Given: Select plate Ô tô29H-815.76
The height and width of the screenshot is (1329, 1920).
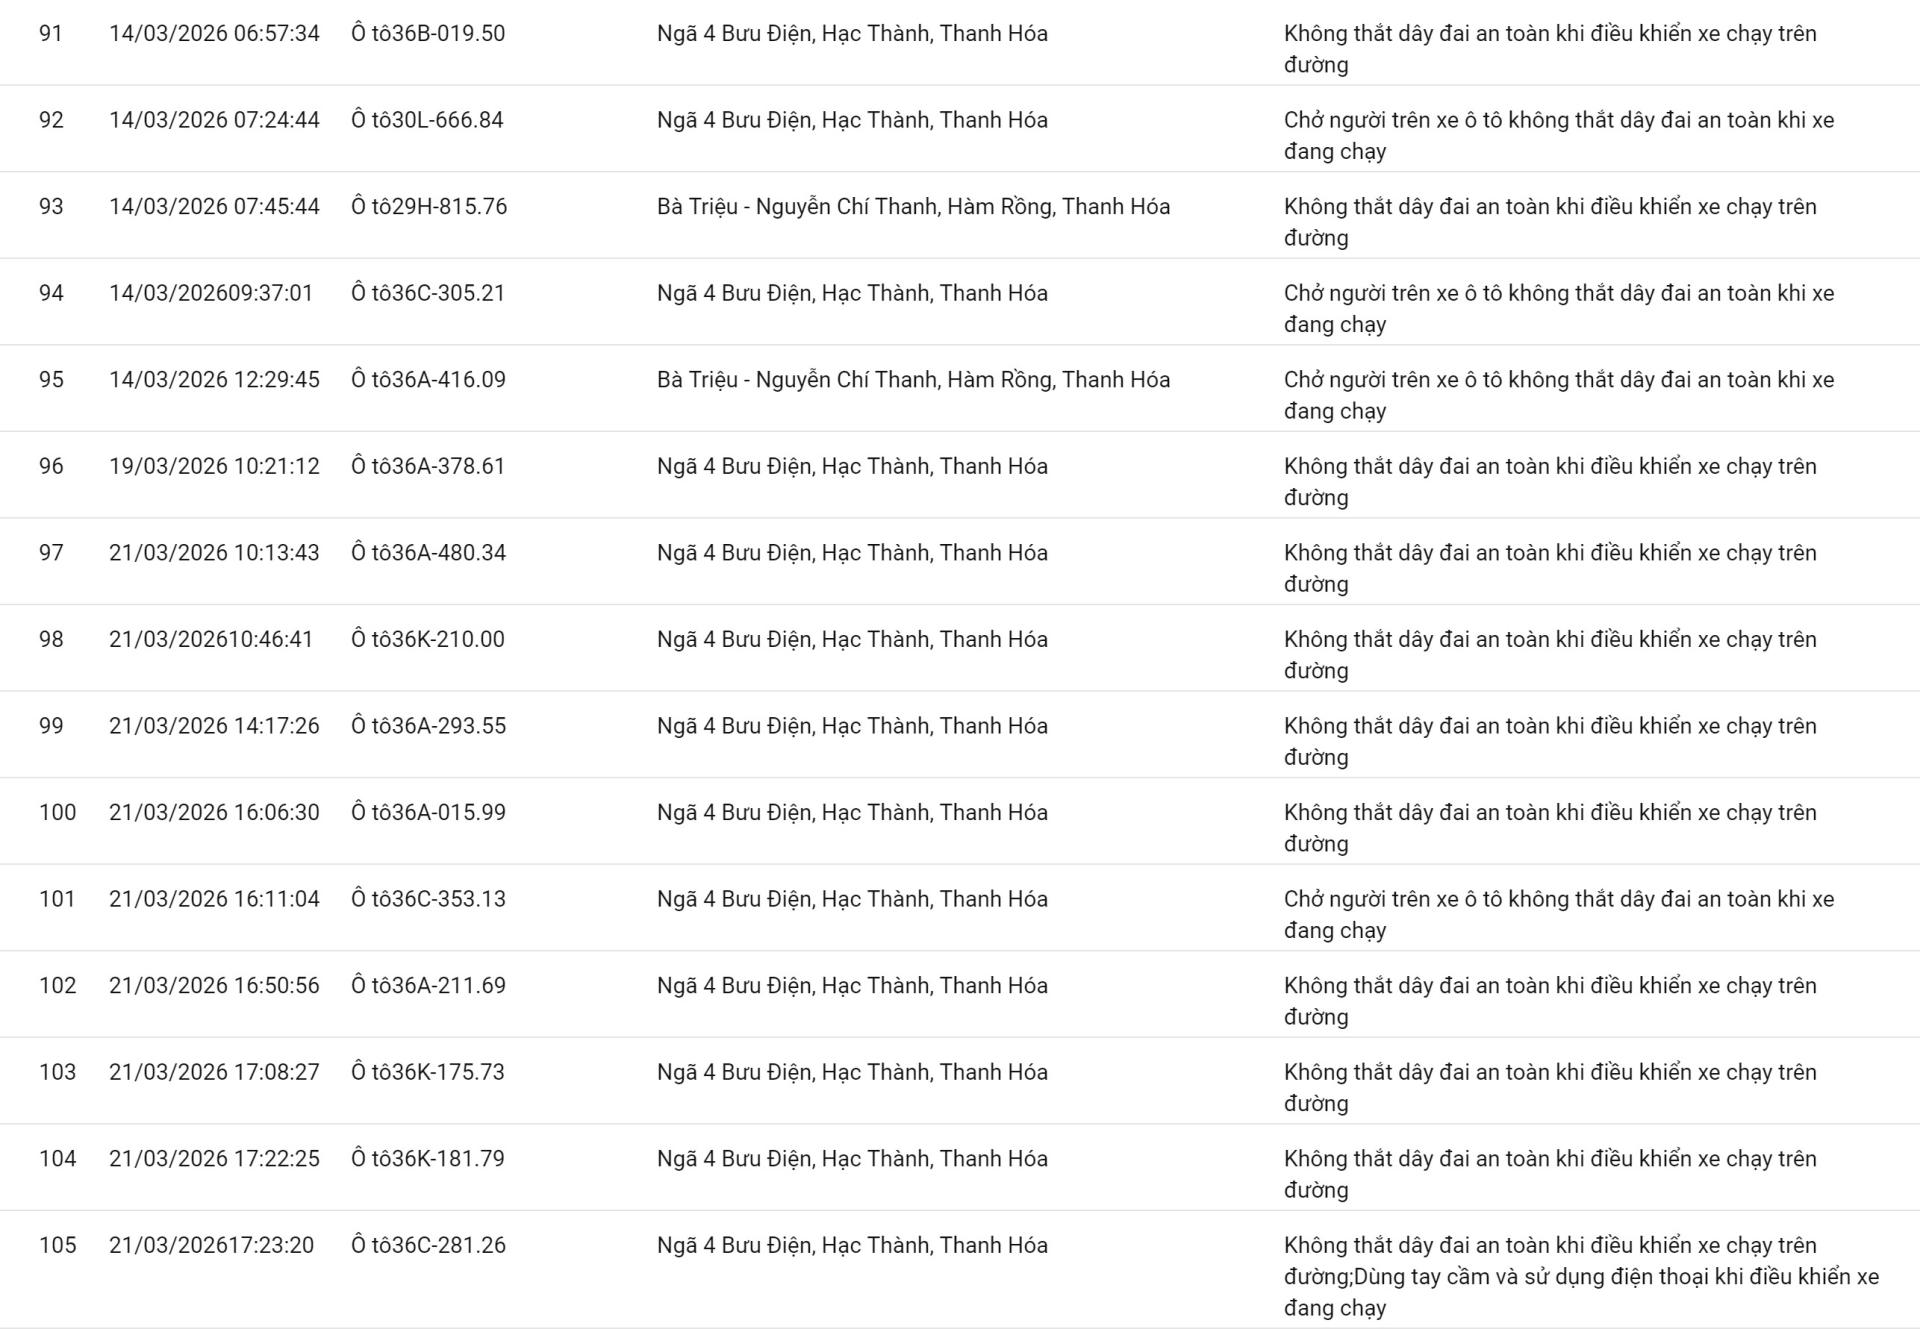Looking at the screenshot, I should [x=429, y=207].
